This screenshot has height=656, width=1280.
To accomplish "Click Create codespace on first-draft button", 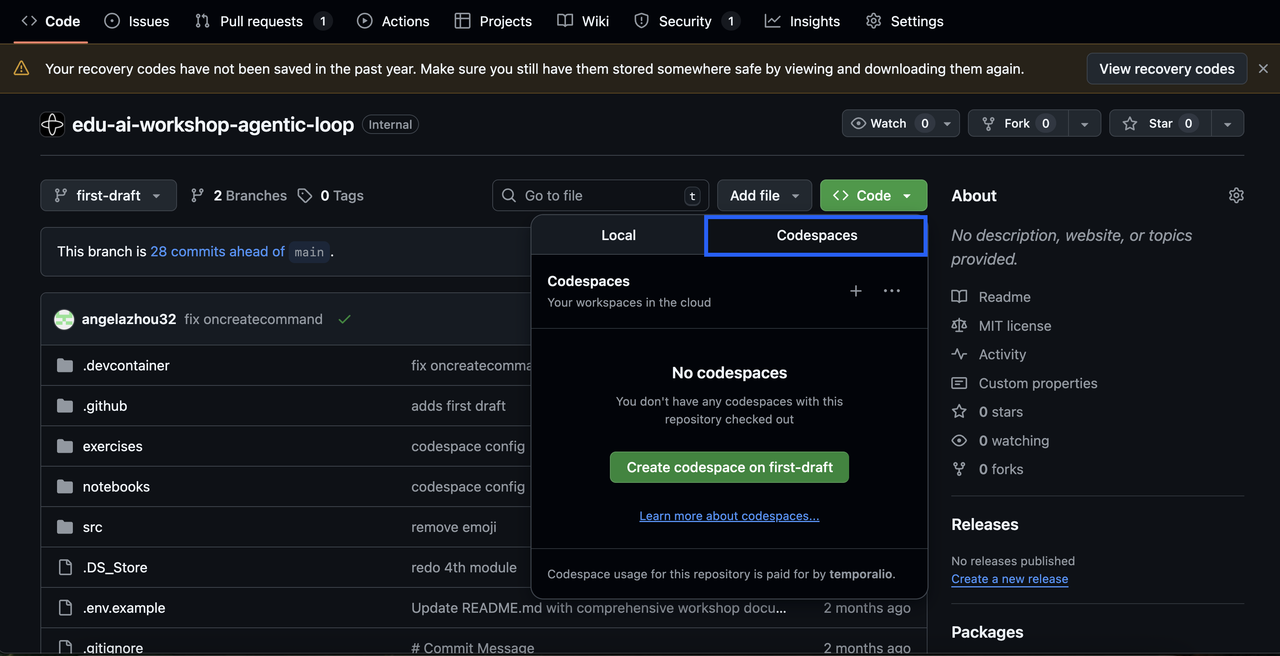I will (x=729, y=467).
